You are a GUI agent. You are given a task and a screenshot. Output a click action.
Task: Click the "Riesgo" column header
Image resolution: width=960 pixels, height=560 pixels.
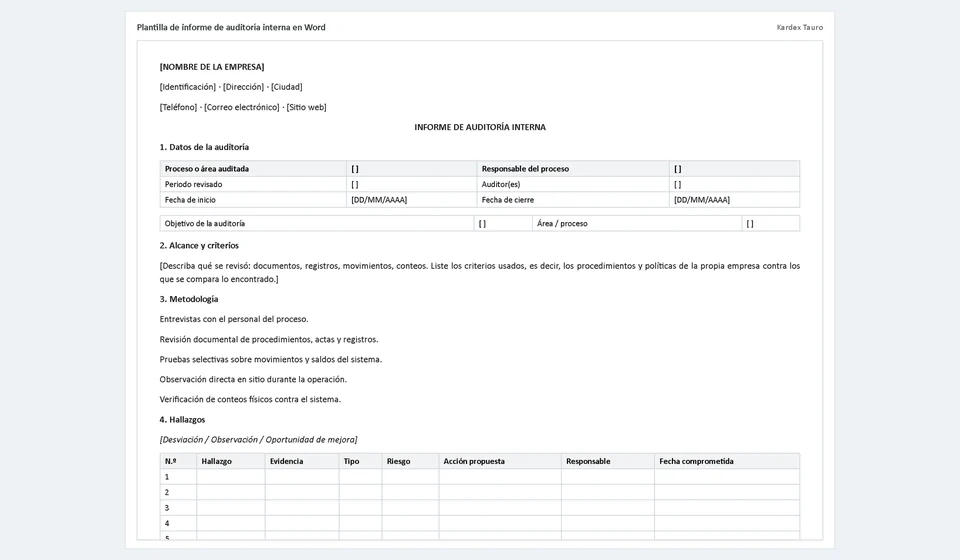coord(410,461)
